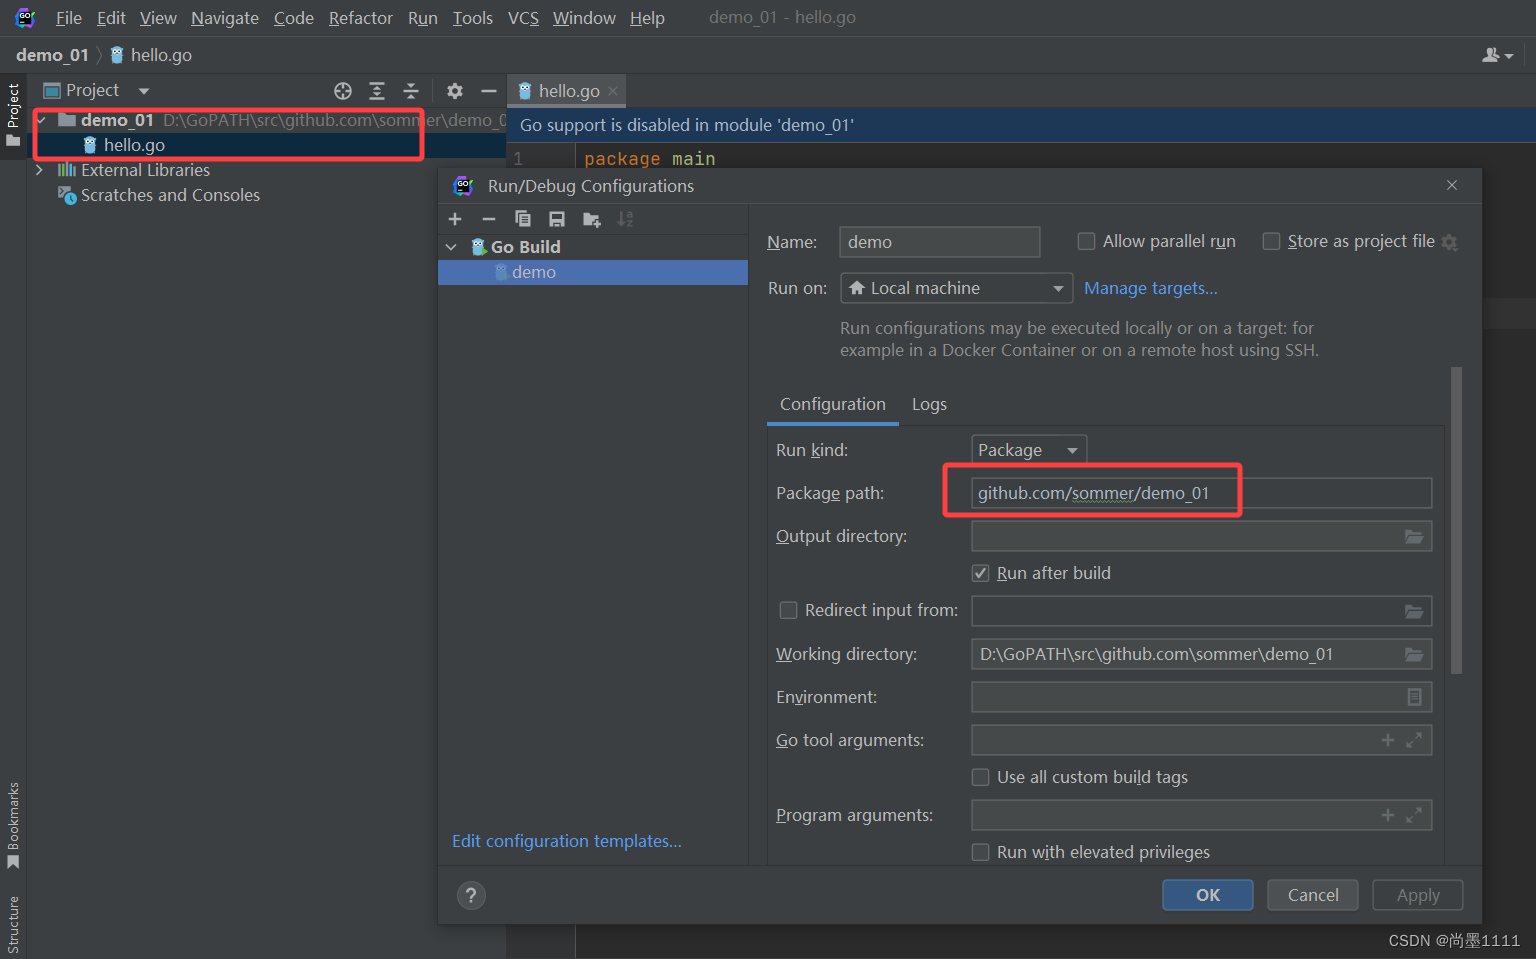Open the File menu
This screenshot has width=1536, height=959.
(69, 18)
